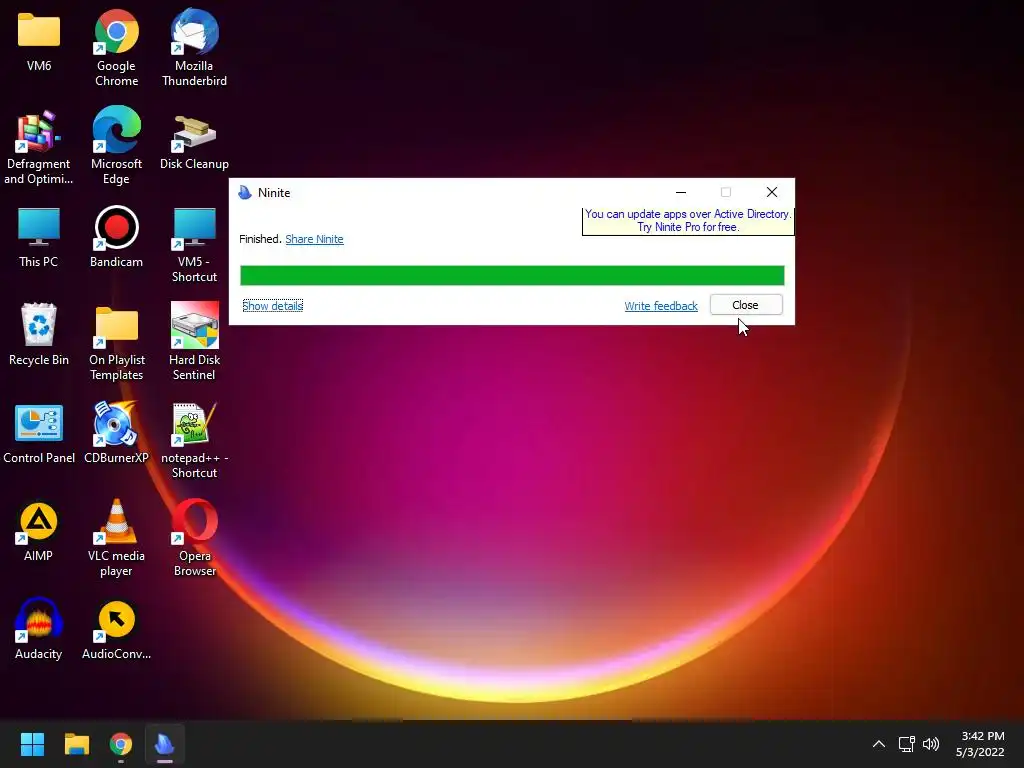Click the Ninite Pro Active Directory banner

click(688, 221)
